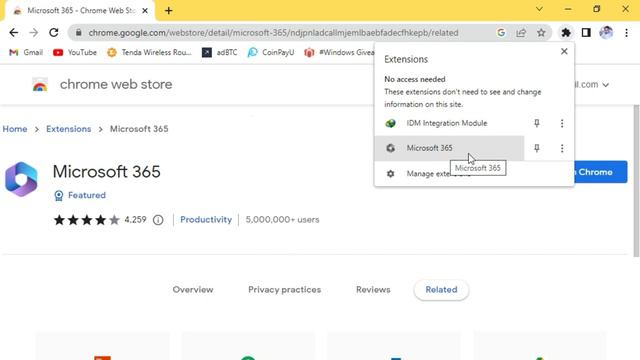Click the Add to Chrome button
The image size is (640, 360).
[x=600, y=172]
